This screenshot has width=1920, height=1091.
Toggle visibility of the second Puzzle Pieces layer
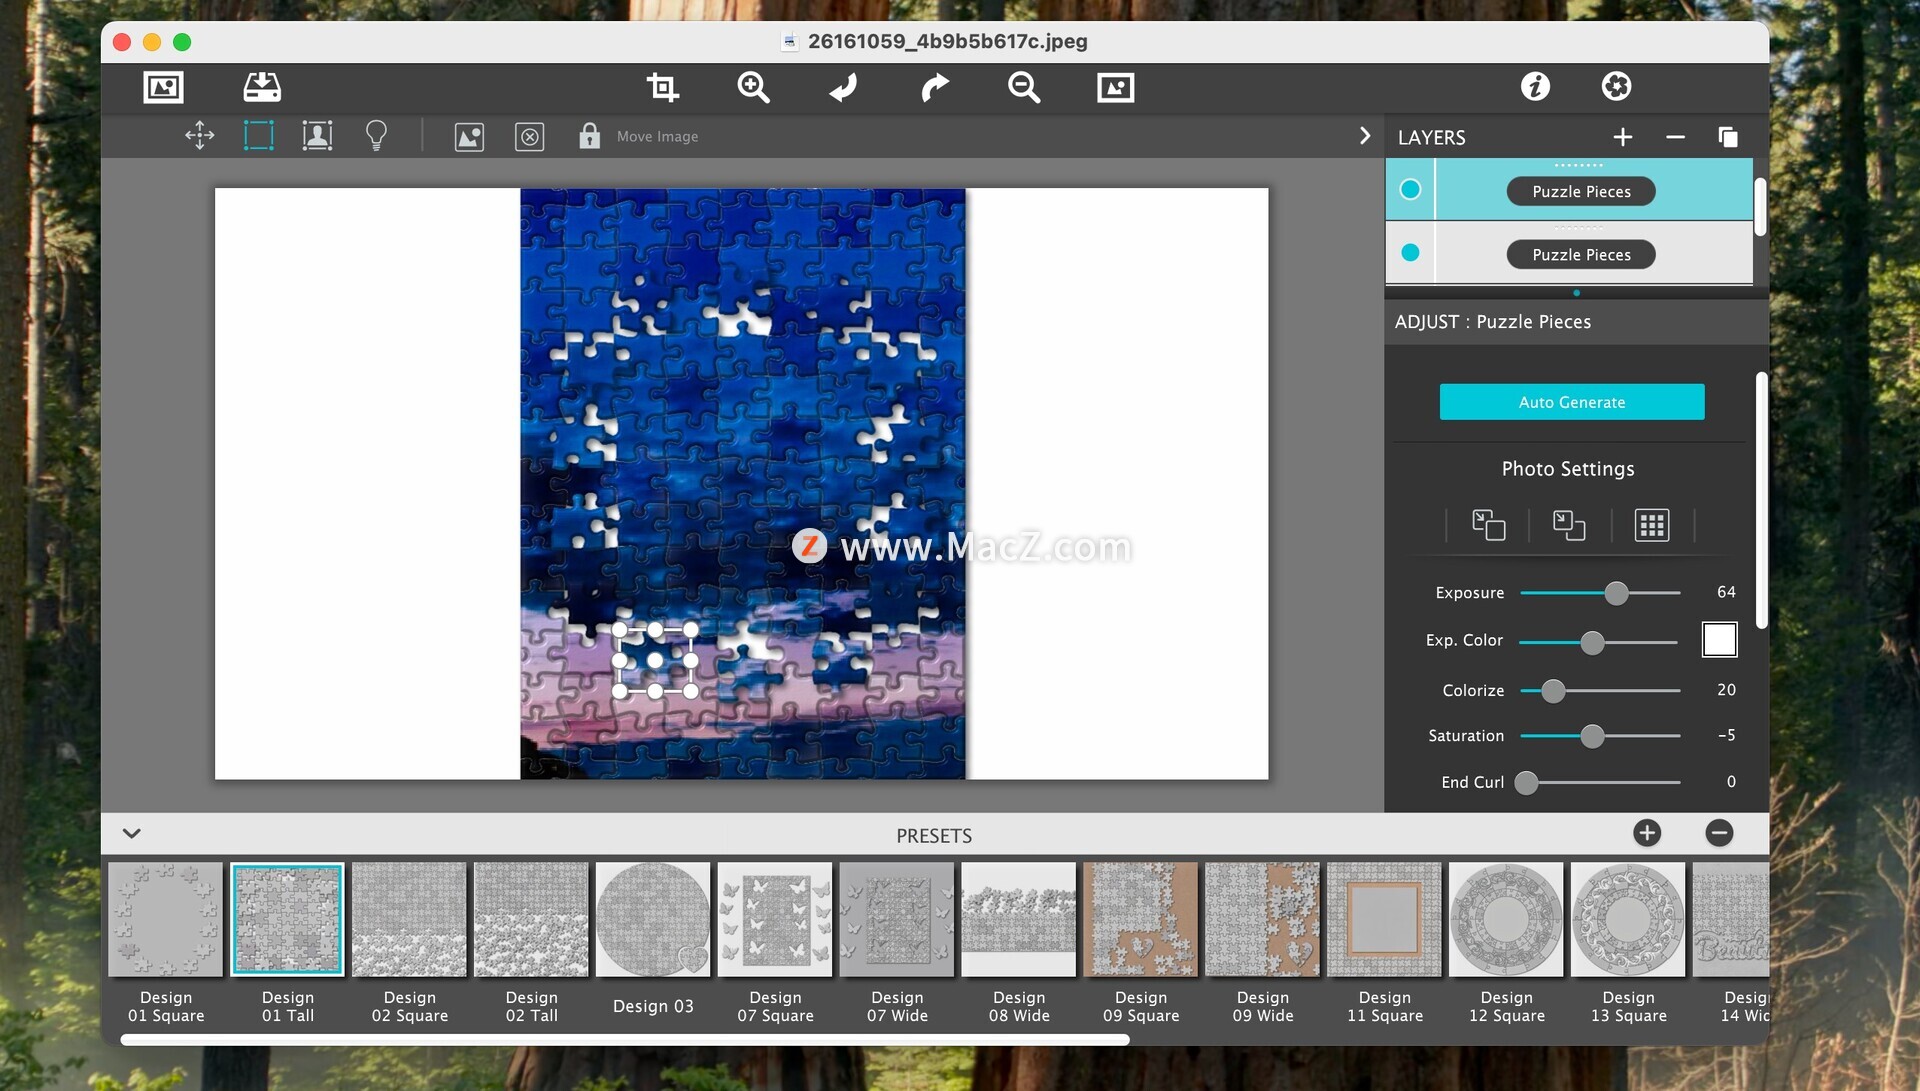tap(1410, 253)
